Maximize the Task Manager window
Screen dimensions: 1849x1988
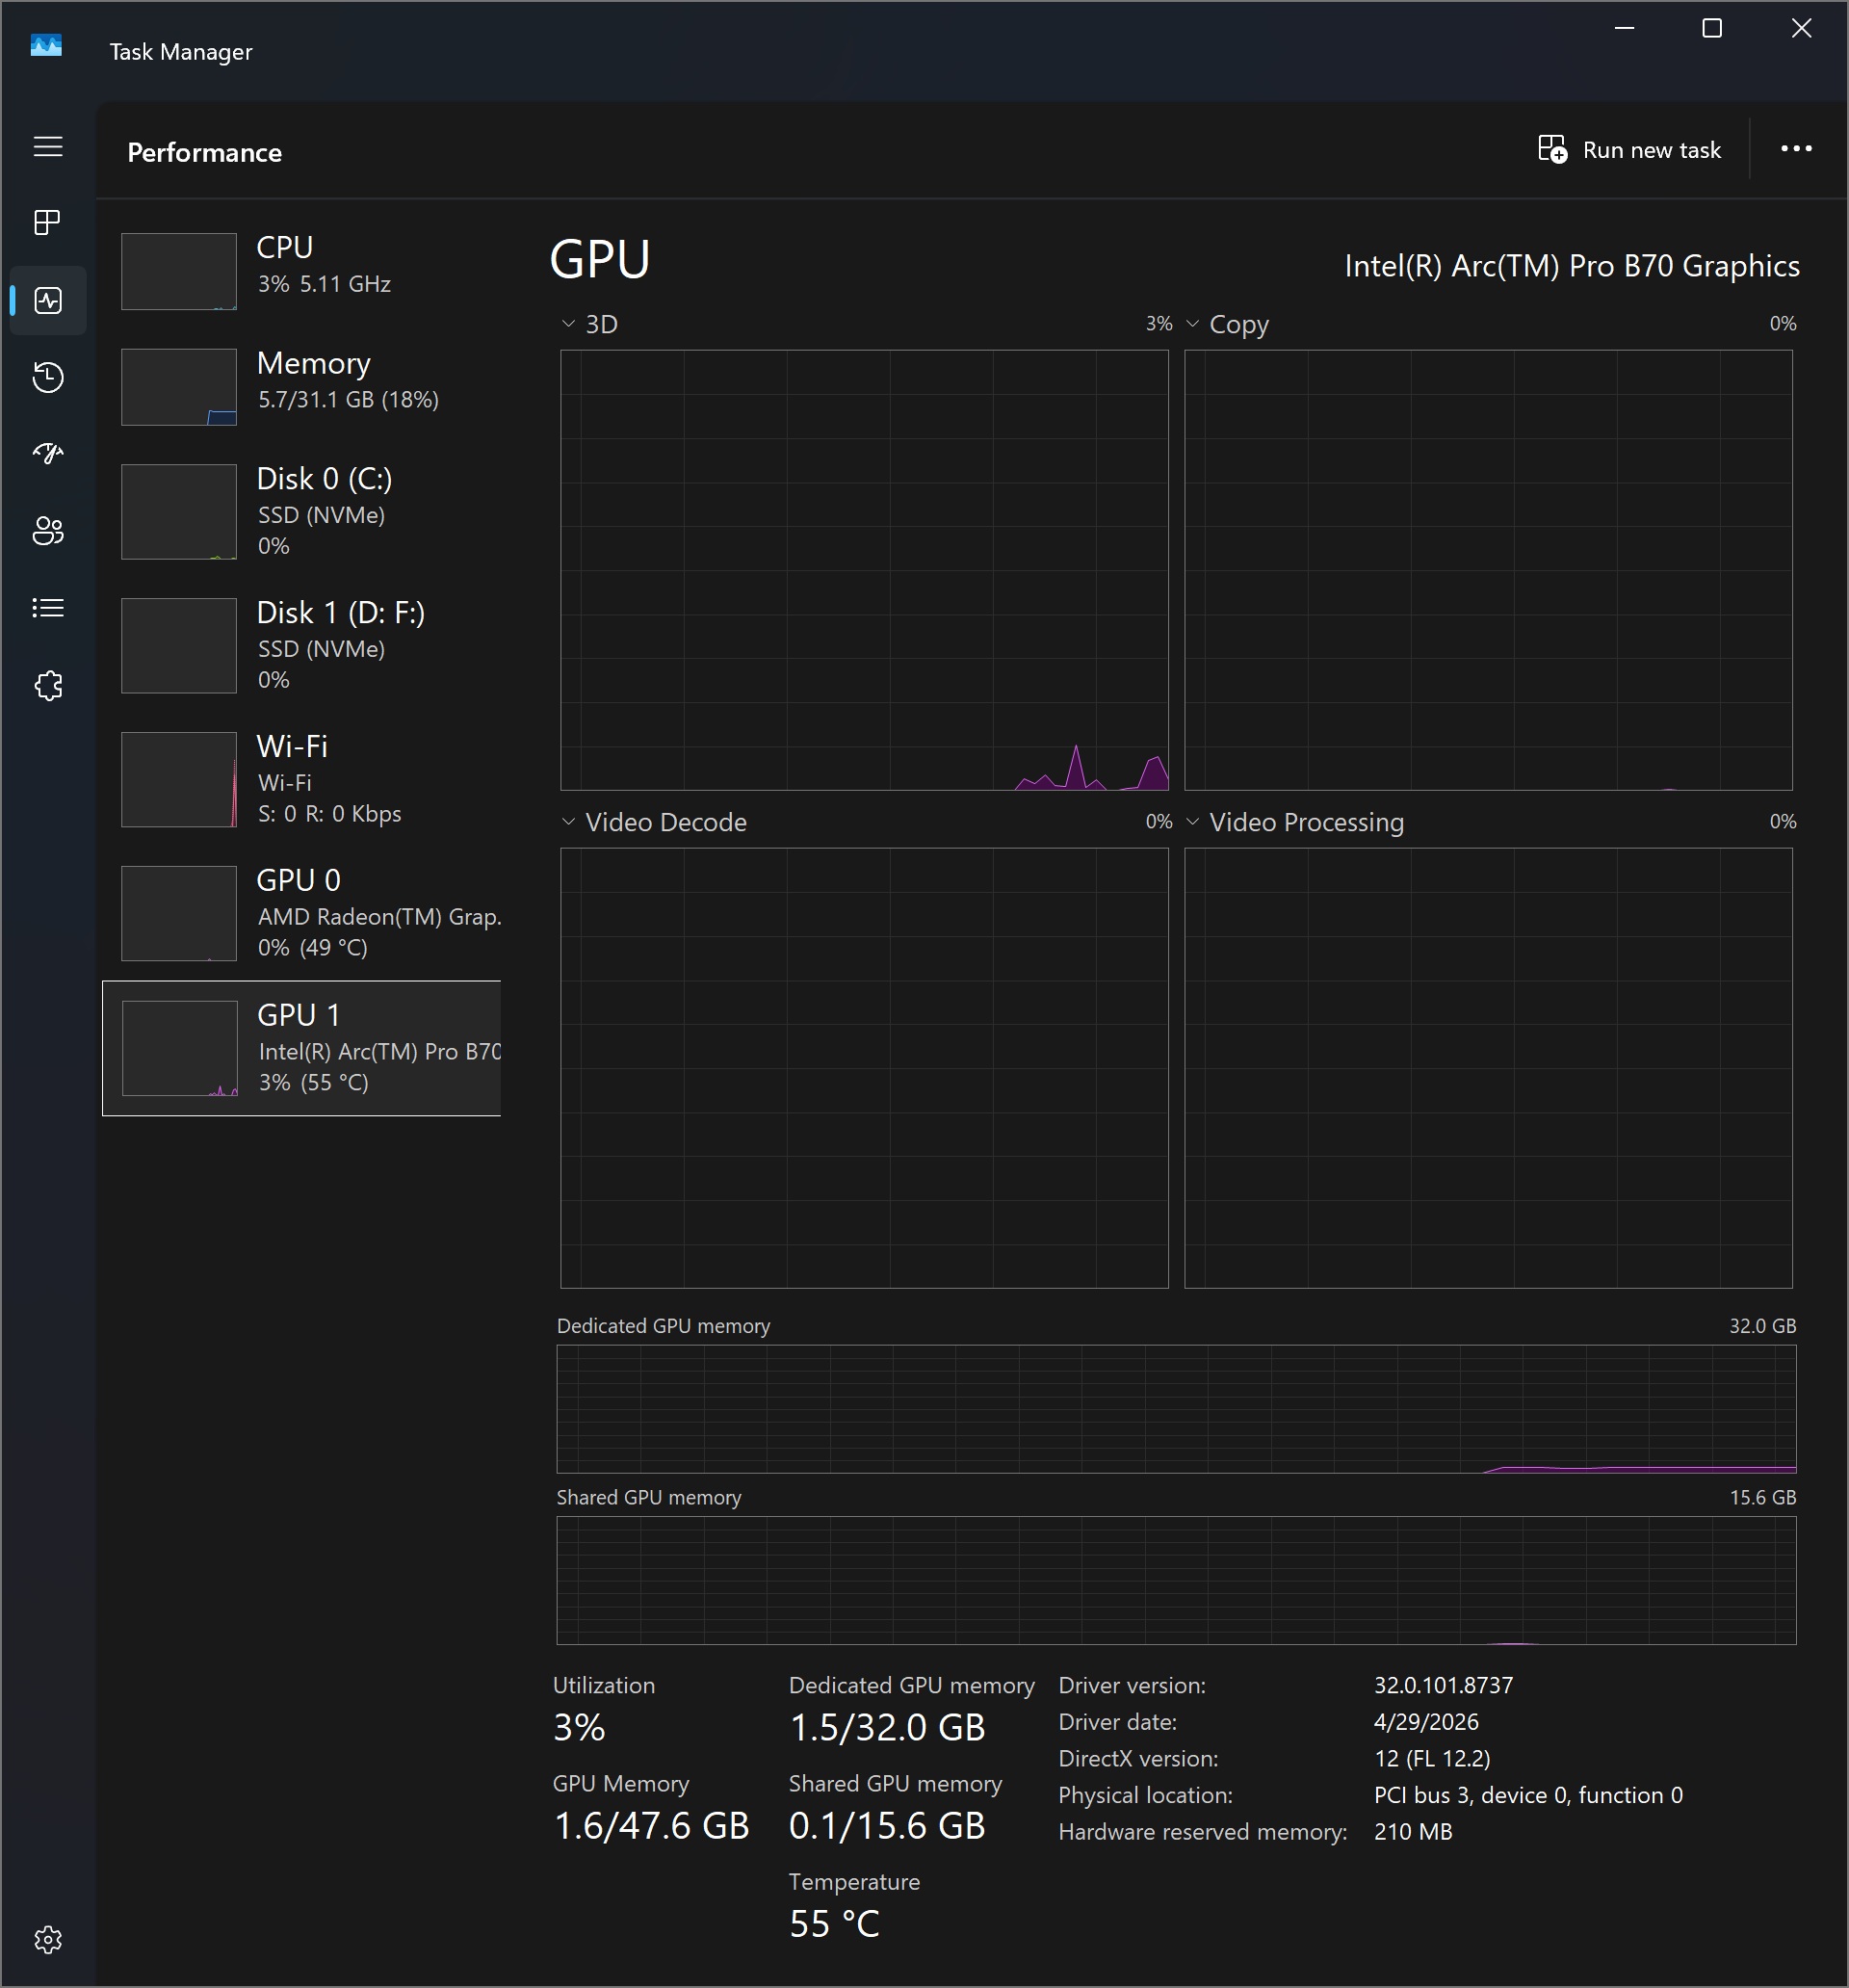[x=1712, y=29]
